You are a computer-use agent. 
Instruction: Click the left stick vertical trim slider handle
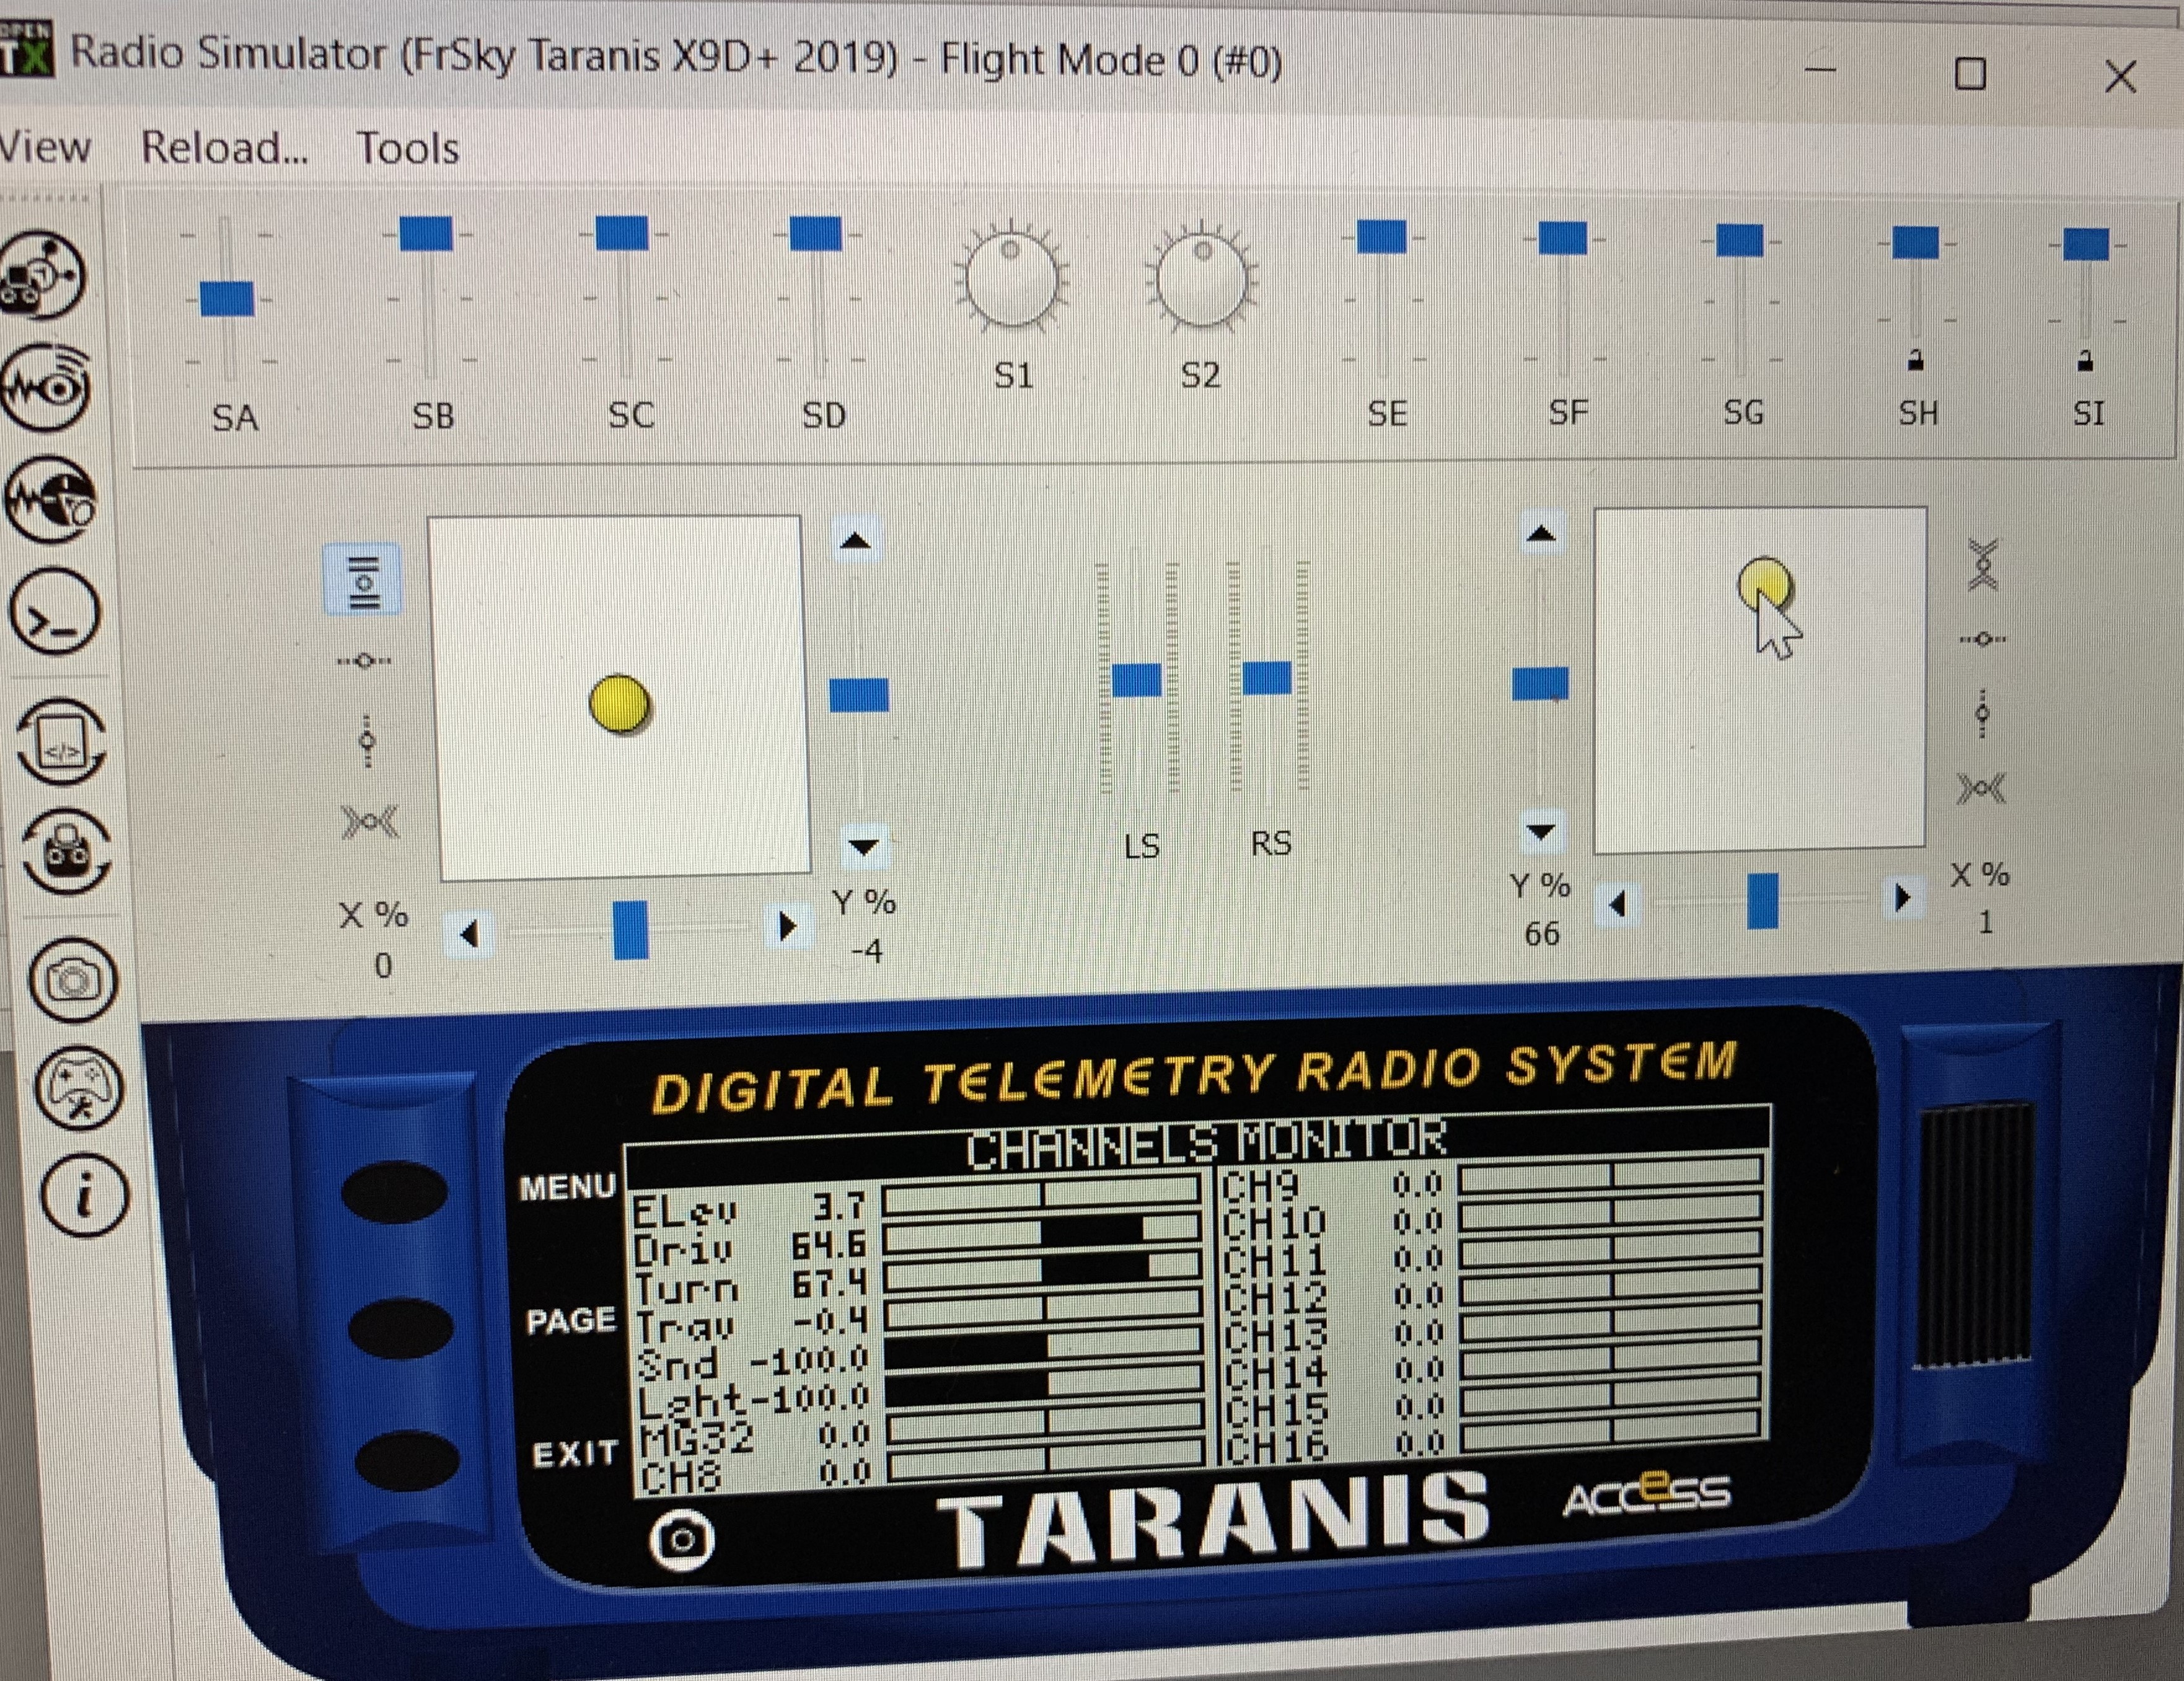859,695
